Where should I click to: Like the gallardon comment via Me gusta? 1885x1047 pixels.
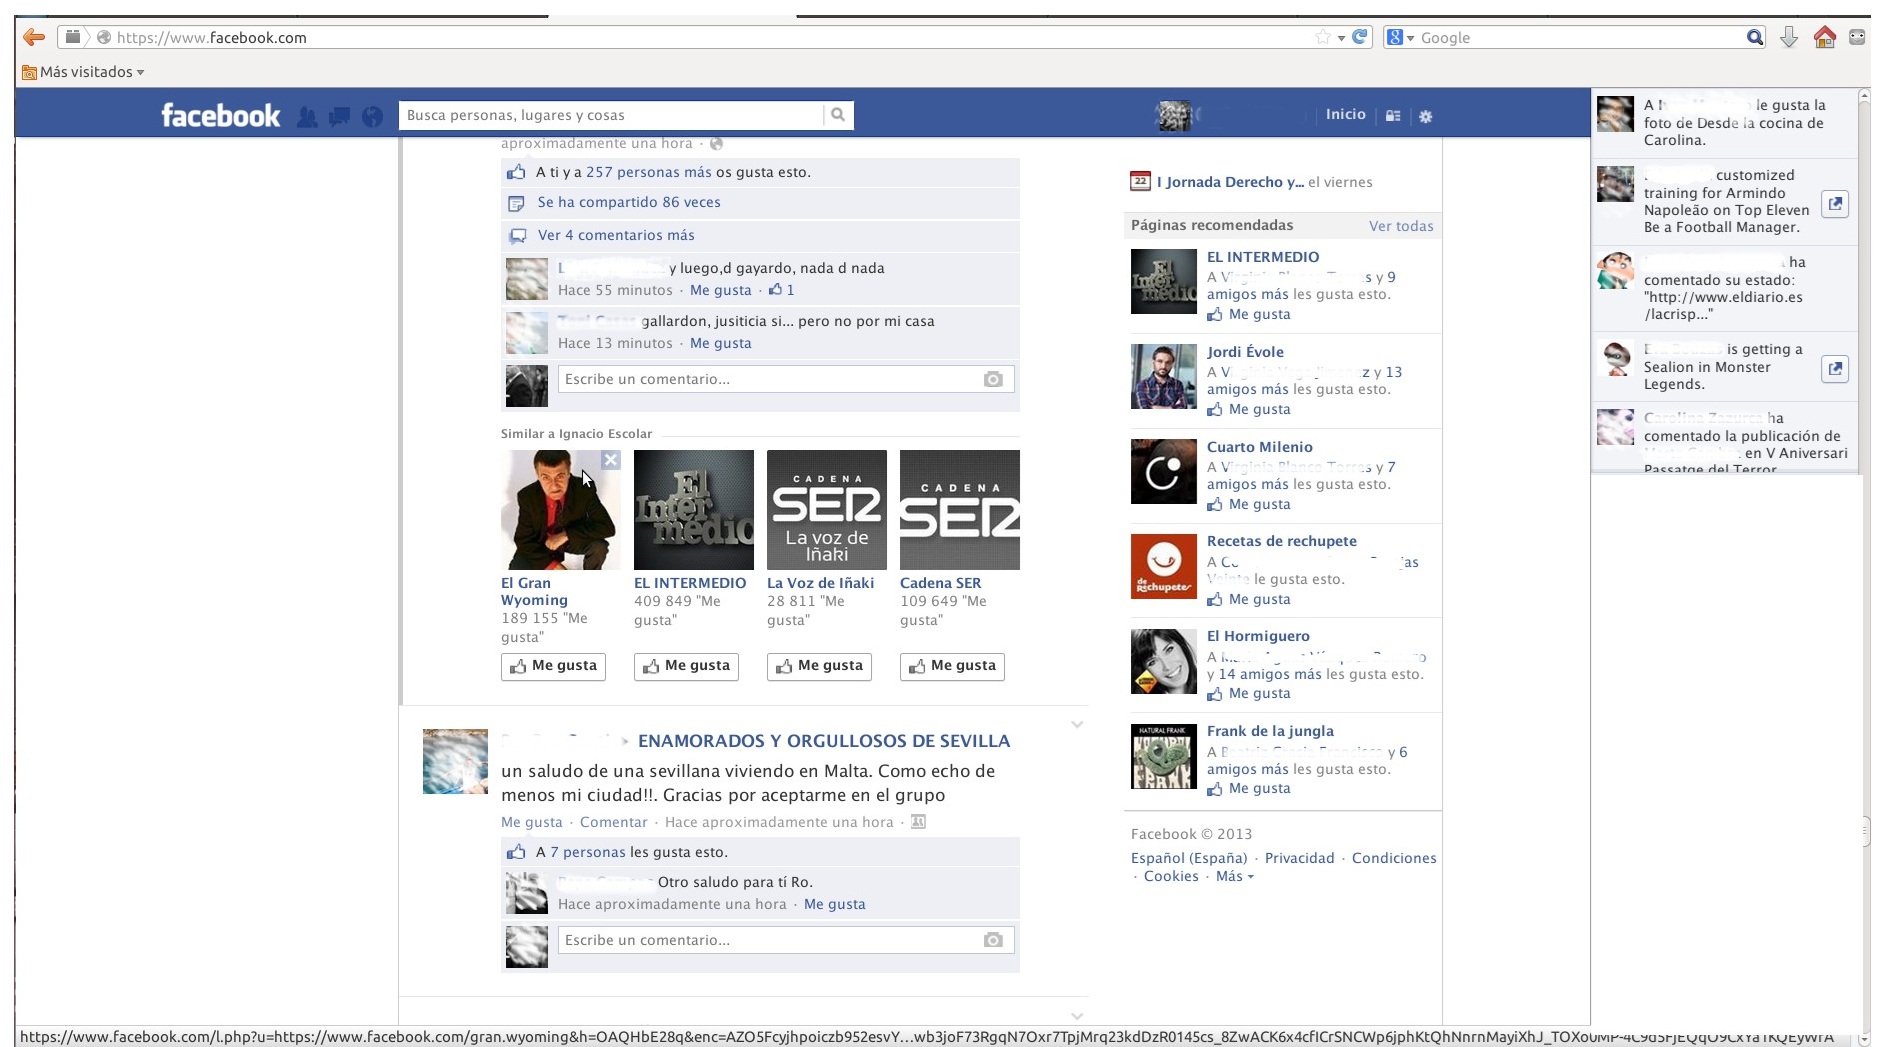[720, 343]
